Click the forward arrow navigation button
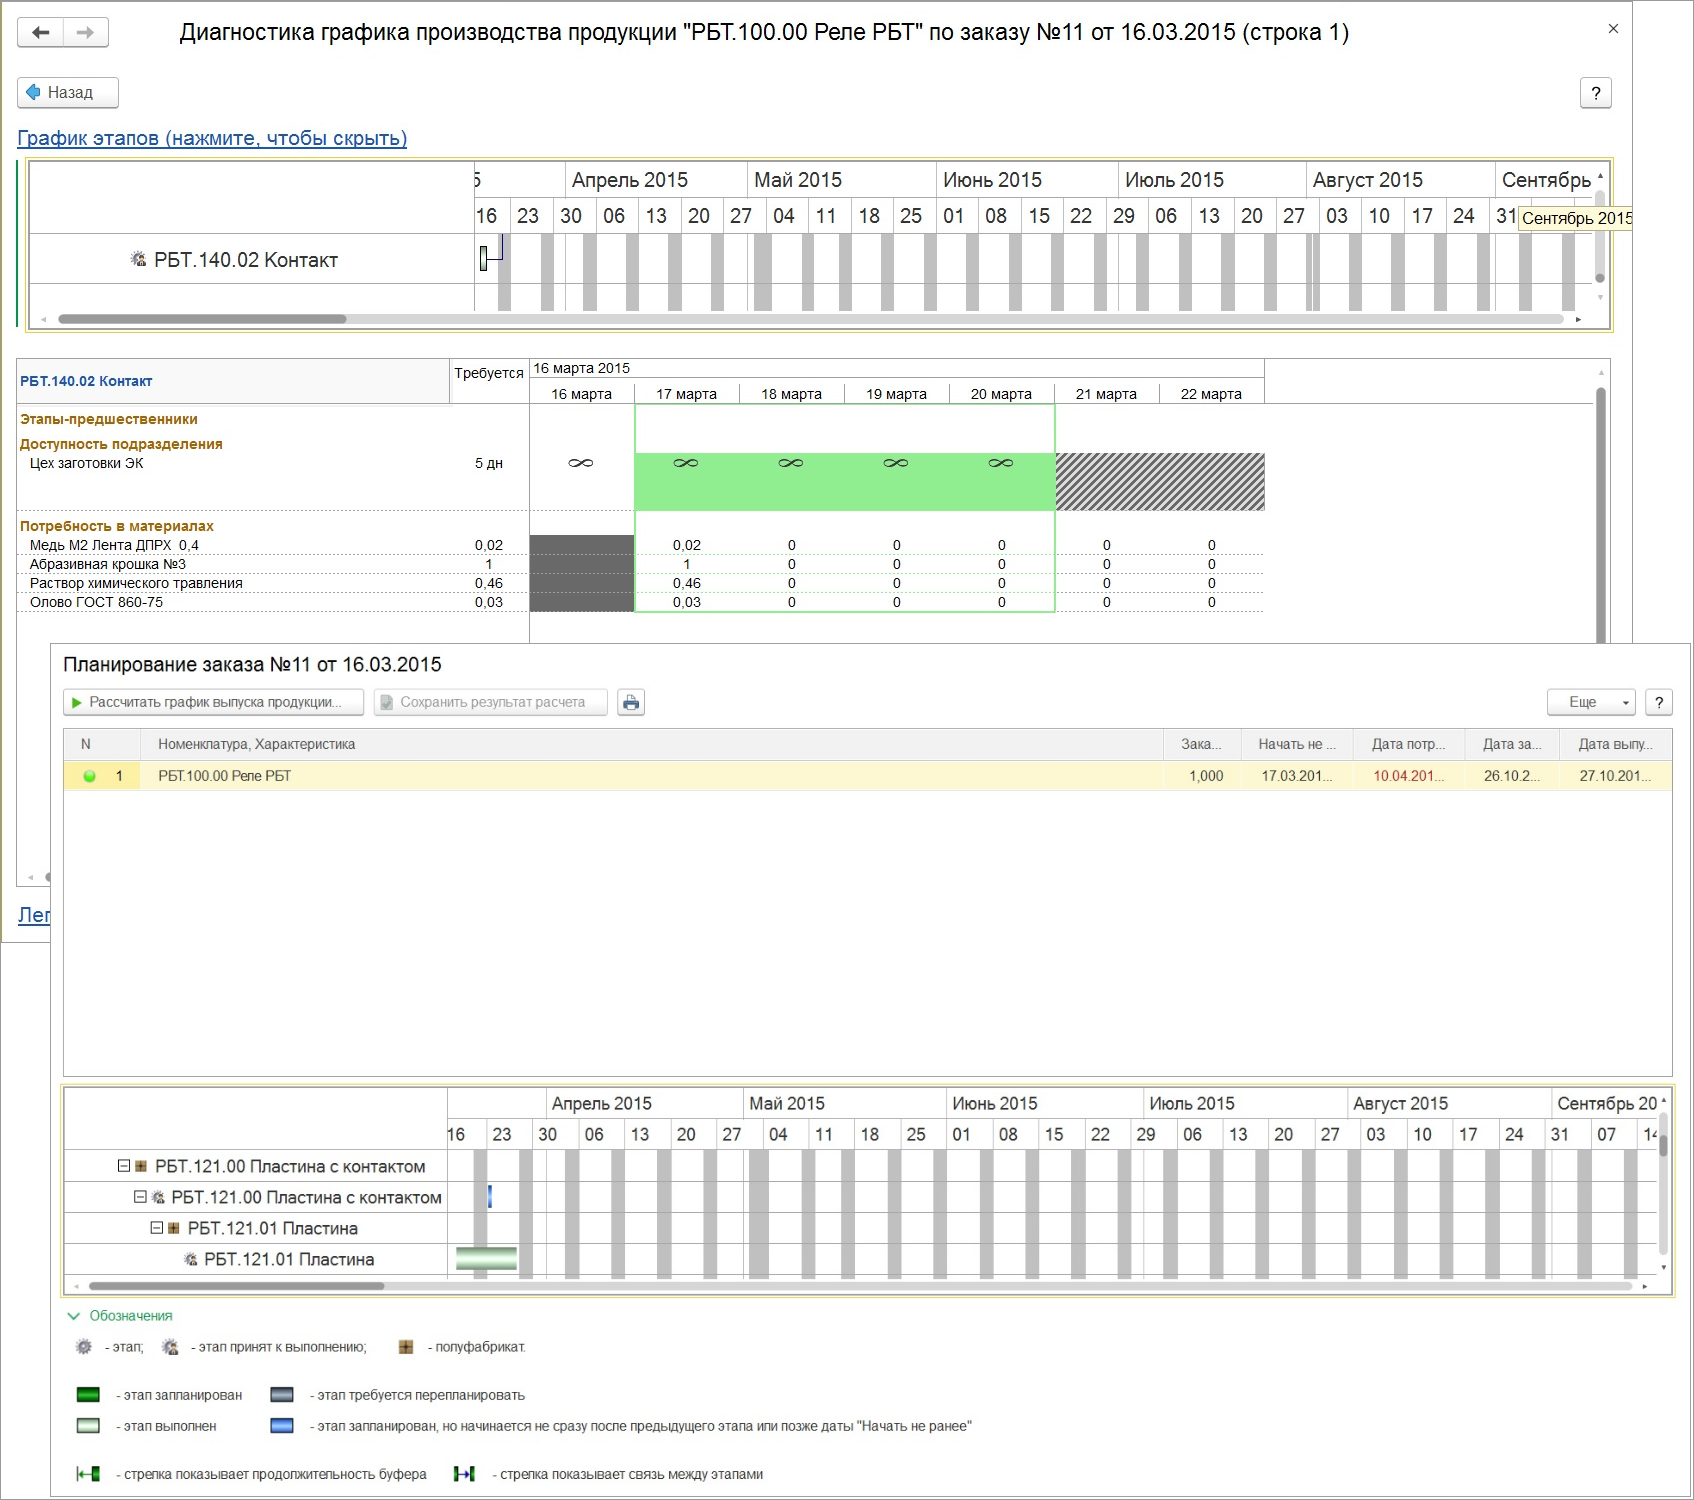Image resolution: width=1694 pixels, height=1500 pixels. [x=86, y=32]
